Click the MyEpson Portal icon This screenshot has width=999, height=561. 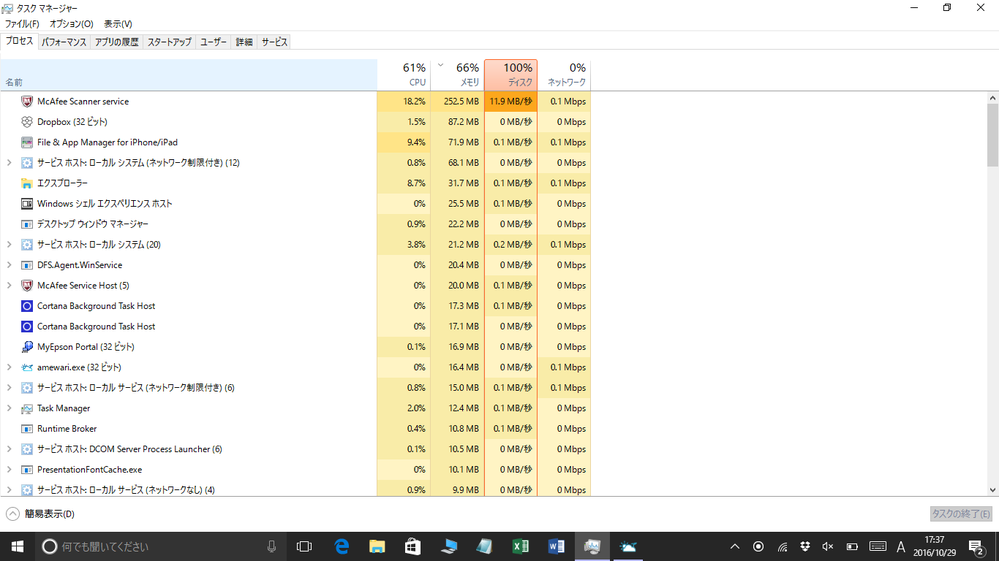click(27, 347)
